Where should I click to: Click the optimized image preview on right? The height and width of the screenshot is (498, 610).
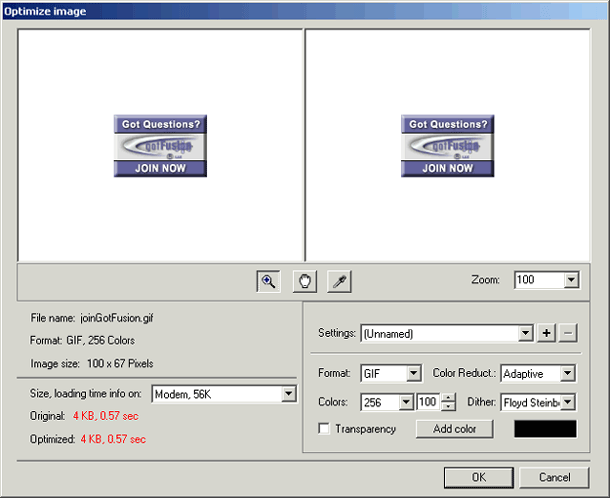point(447,146)
